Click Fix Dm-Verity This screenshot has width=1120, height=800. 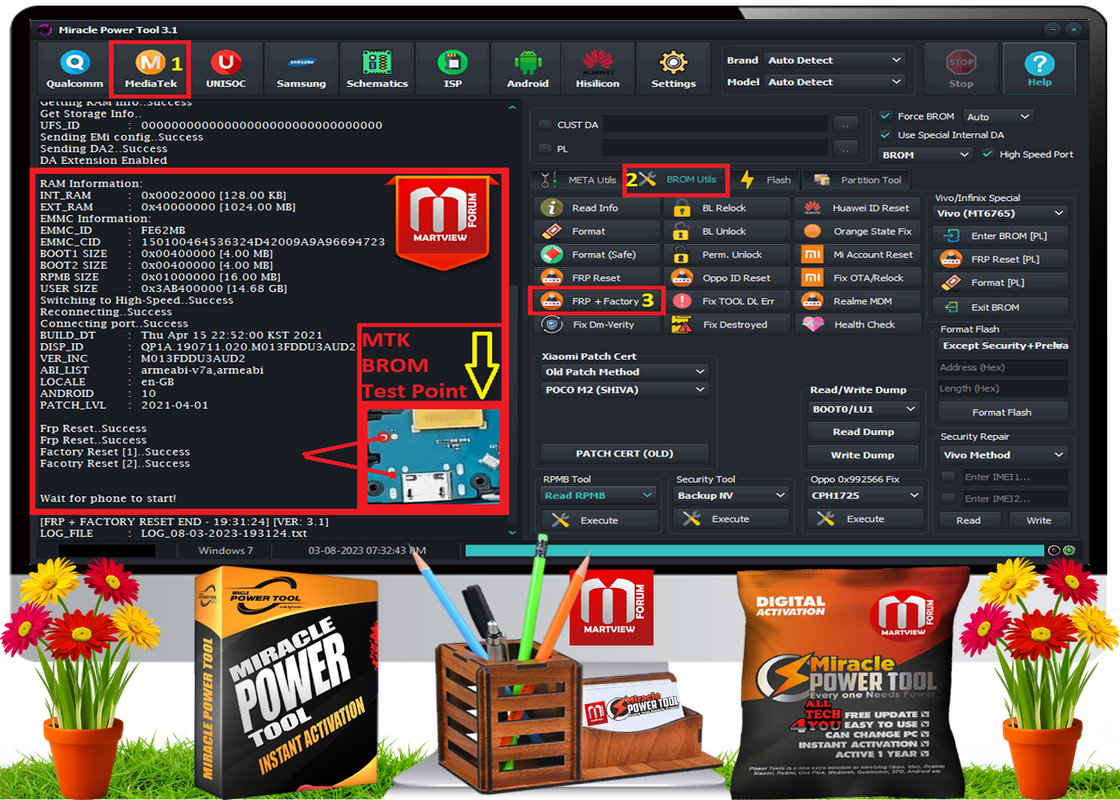click(x=596, y=324)
